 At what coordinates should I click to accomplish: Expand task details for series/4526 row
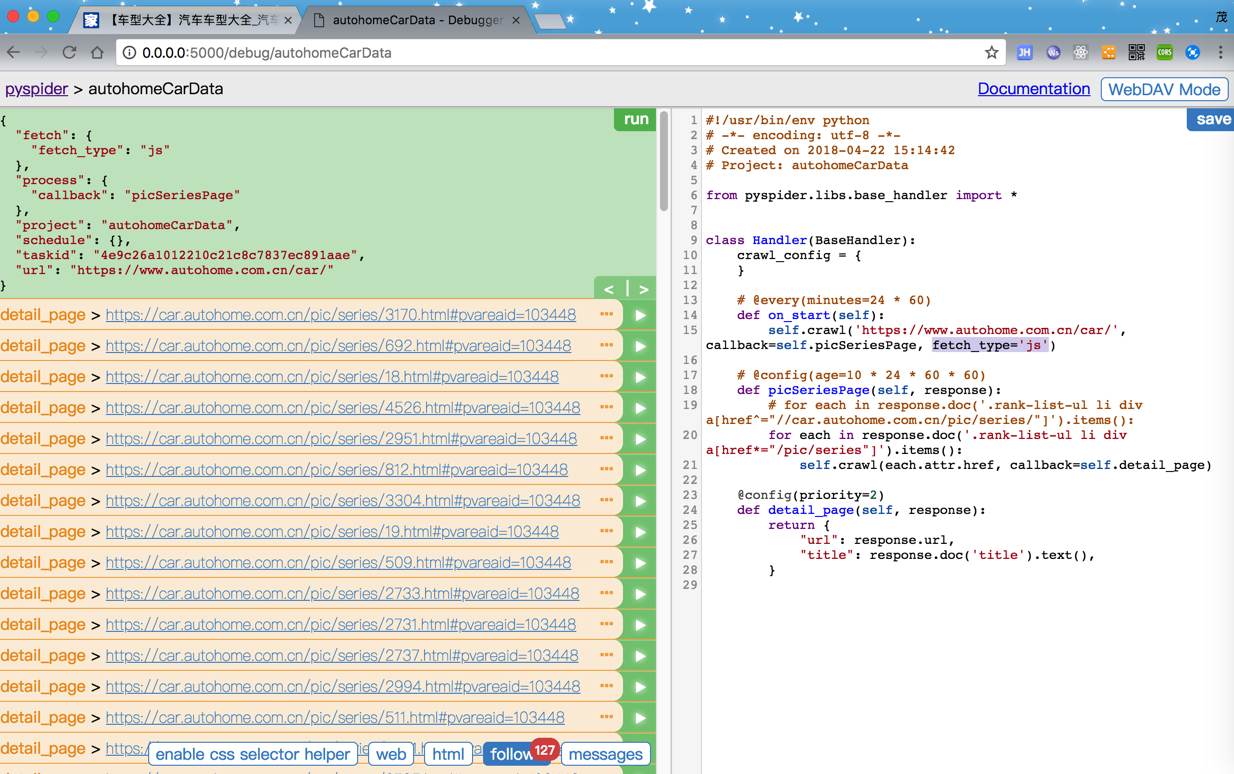click(x=606, y=408)
